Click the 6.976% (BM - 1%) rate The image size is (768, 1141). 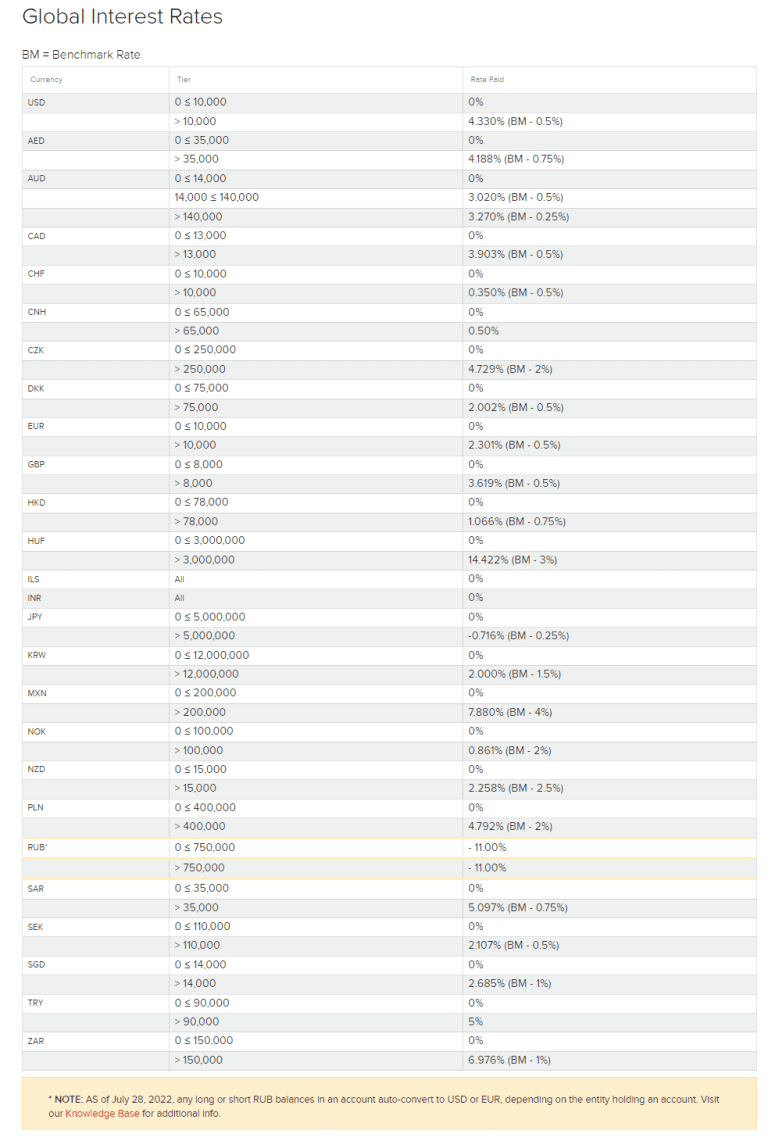pyautogui.click(x=510, y=1060)
